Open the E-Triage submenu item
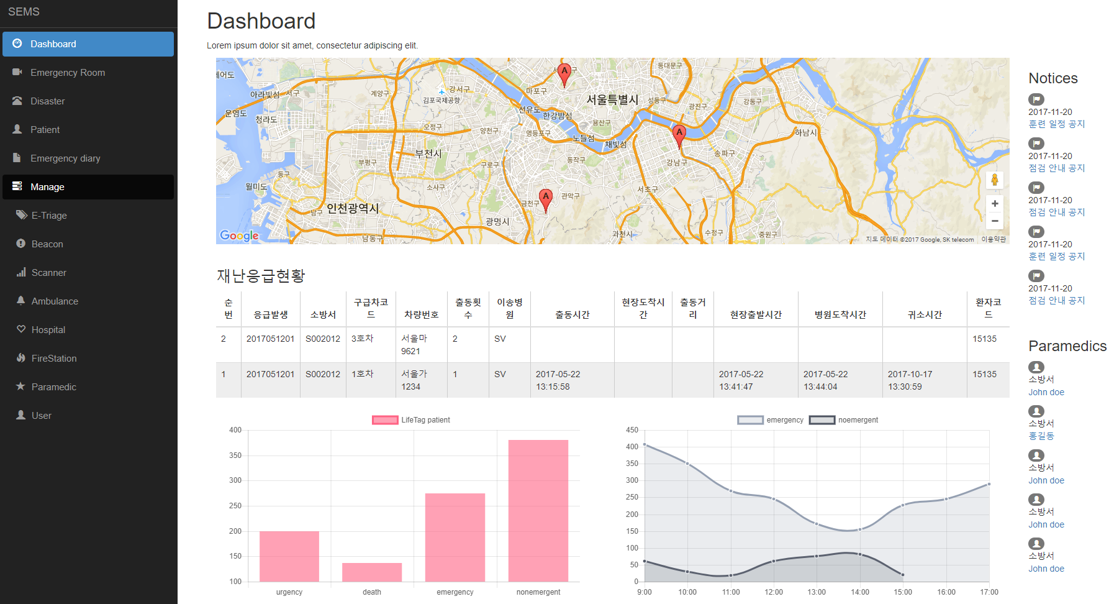 tap(88, 215)
